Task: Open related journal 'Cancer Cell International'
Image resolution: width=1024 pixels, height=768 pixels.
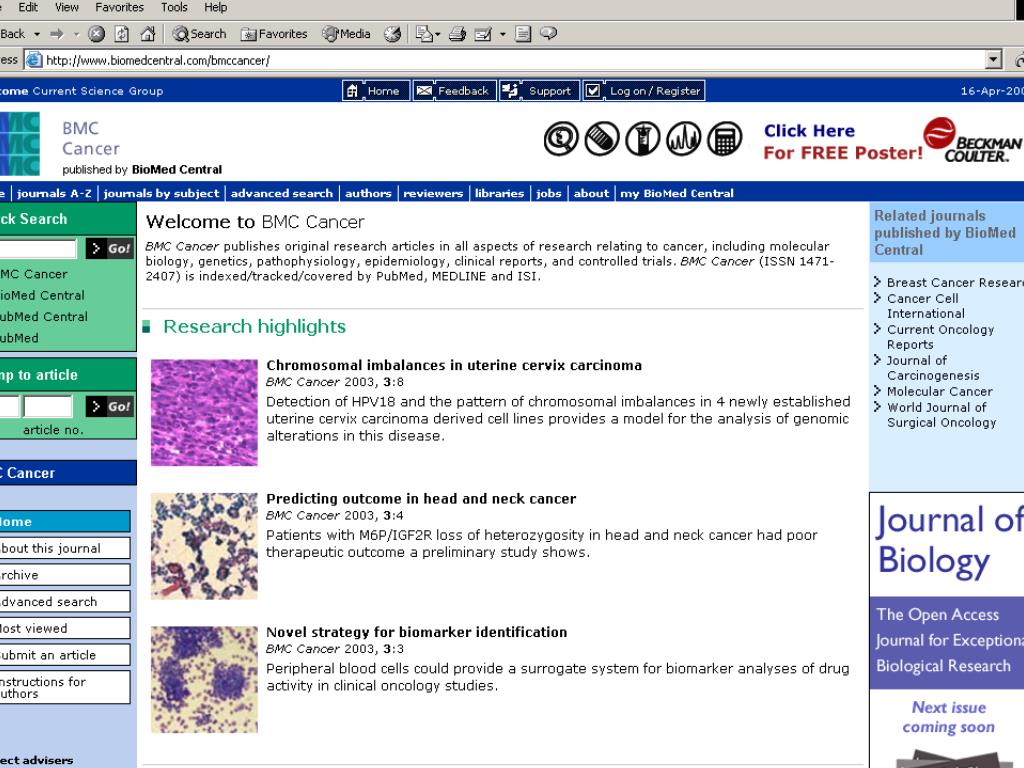Action: coord(925,306)
